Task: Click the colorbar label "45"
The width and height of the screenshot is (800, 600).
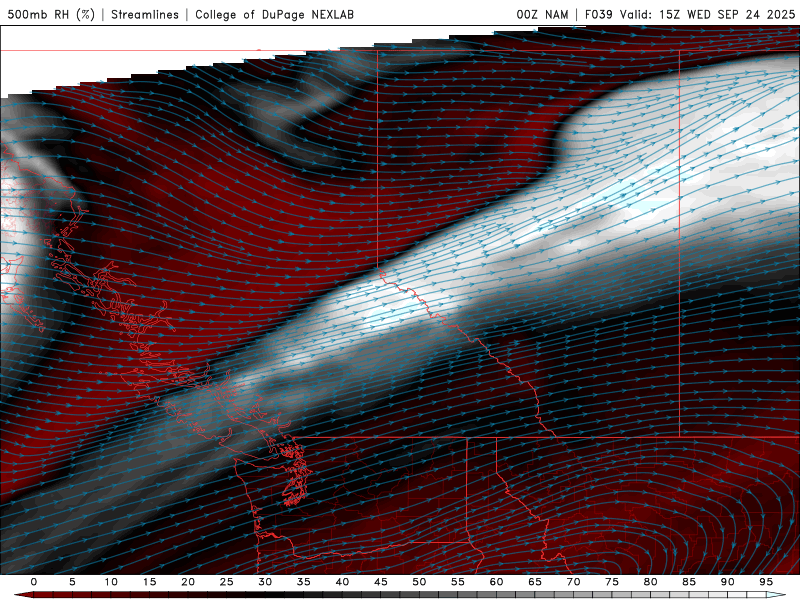Action: pyautogui.click(x=380, y=582)
